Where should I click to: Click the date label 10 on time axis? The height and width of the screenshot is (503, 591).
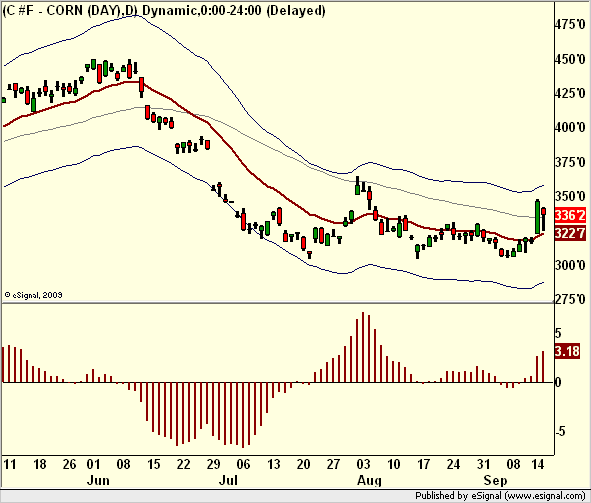point(393,464)
